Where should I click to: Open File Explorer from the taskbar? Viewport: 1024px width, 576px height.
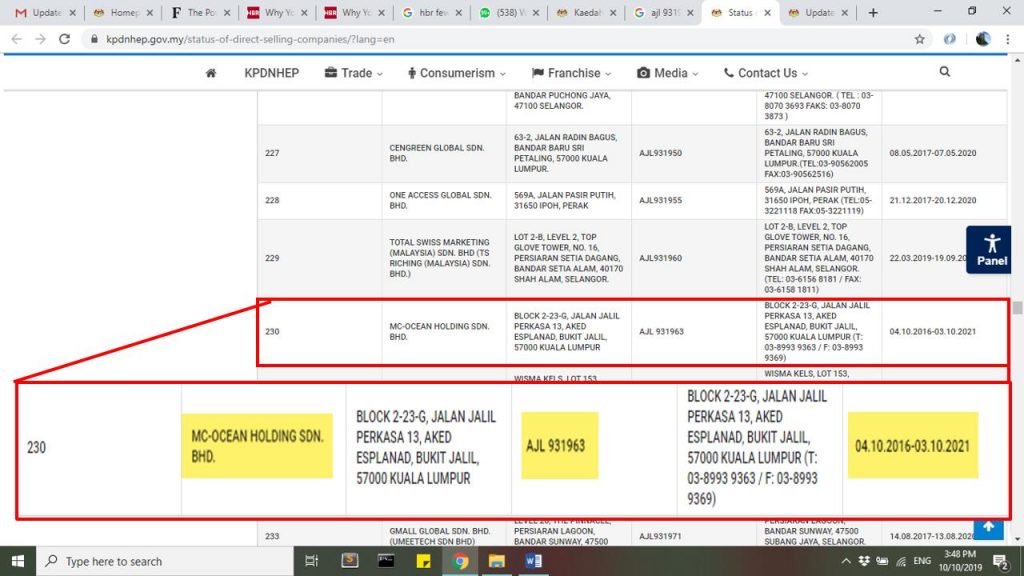point(496,561)
